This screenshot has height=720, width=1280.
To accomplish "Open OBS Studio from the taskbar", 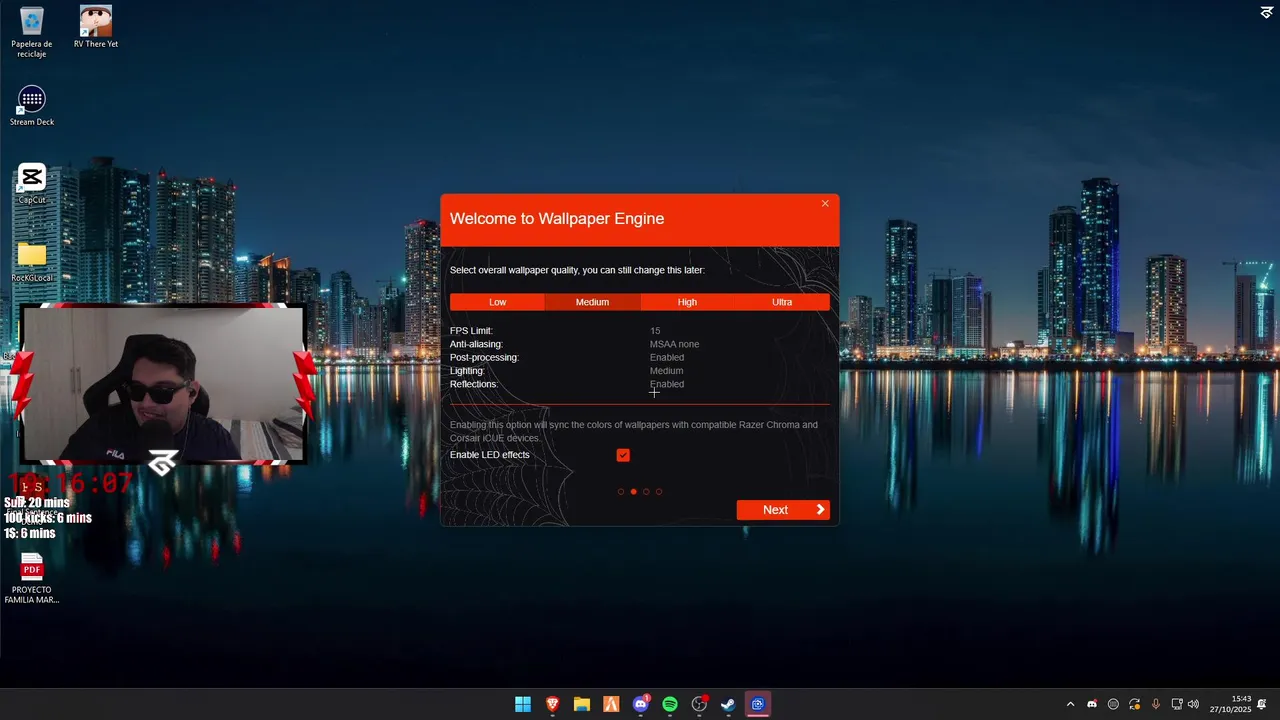I will point(699,704).
